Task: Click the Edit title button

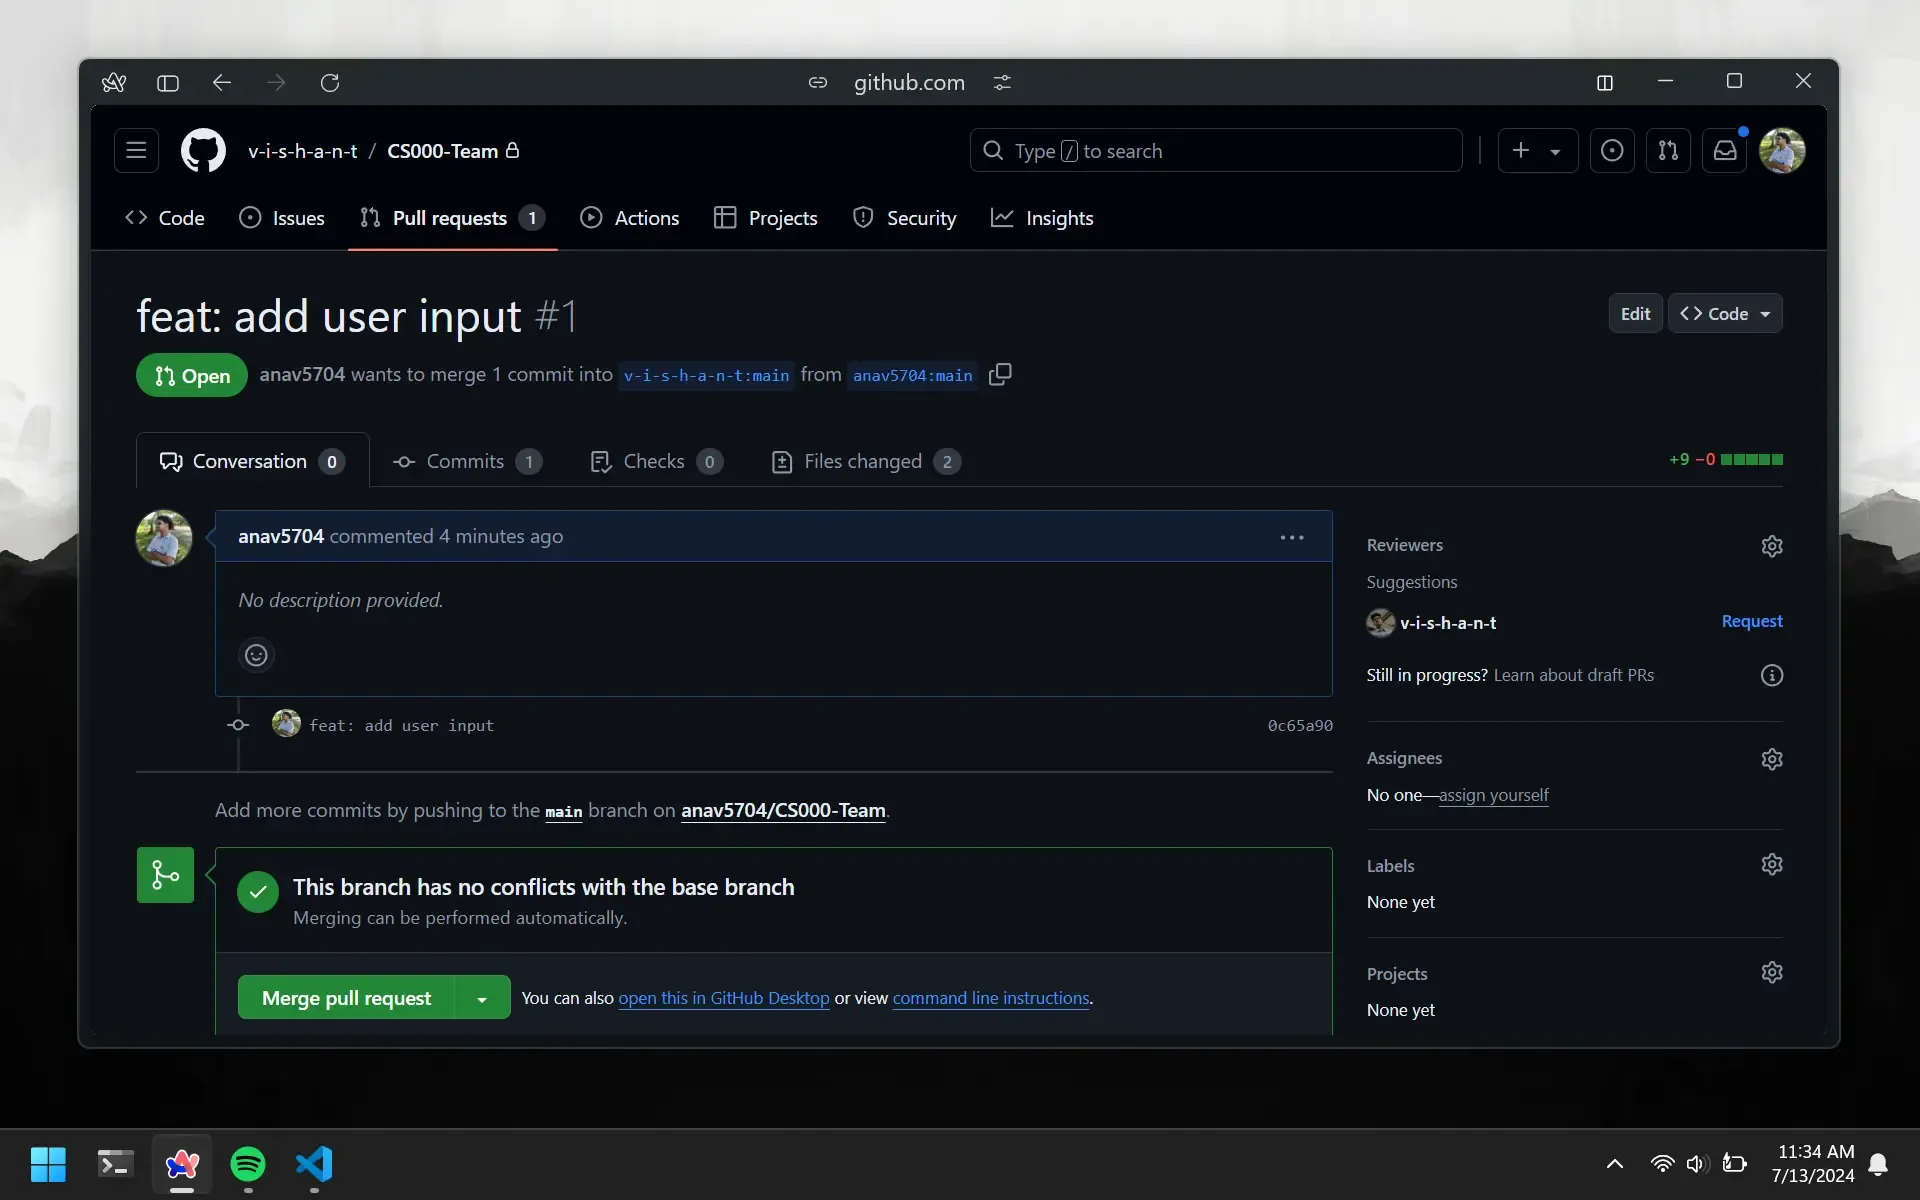Action: (1635, 313)
